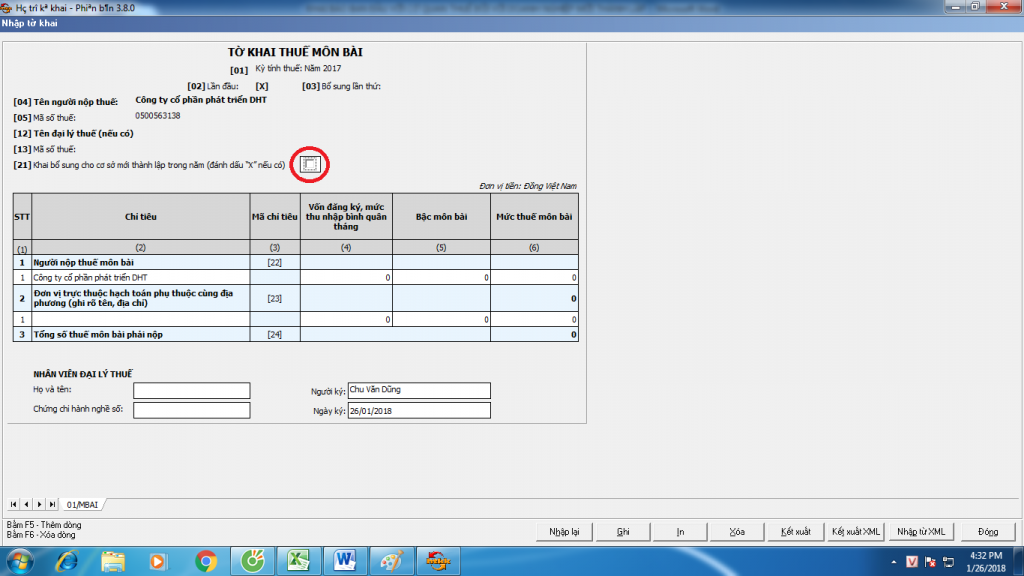The image size is (1024, 576).
Task: Go to next sheet arrow
Action: [x=38, y=503]
